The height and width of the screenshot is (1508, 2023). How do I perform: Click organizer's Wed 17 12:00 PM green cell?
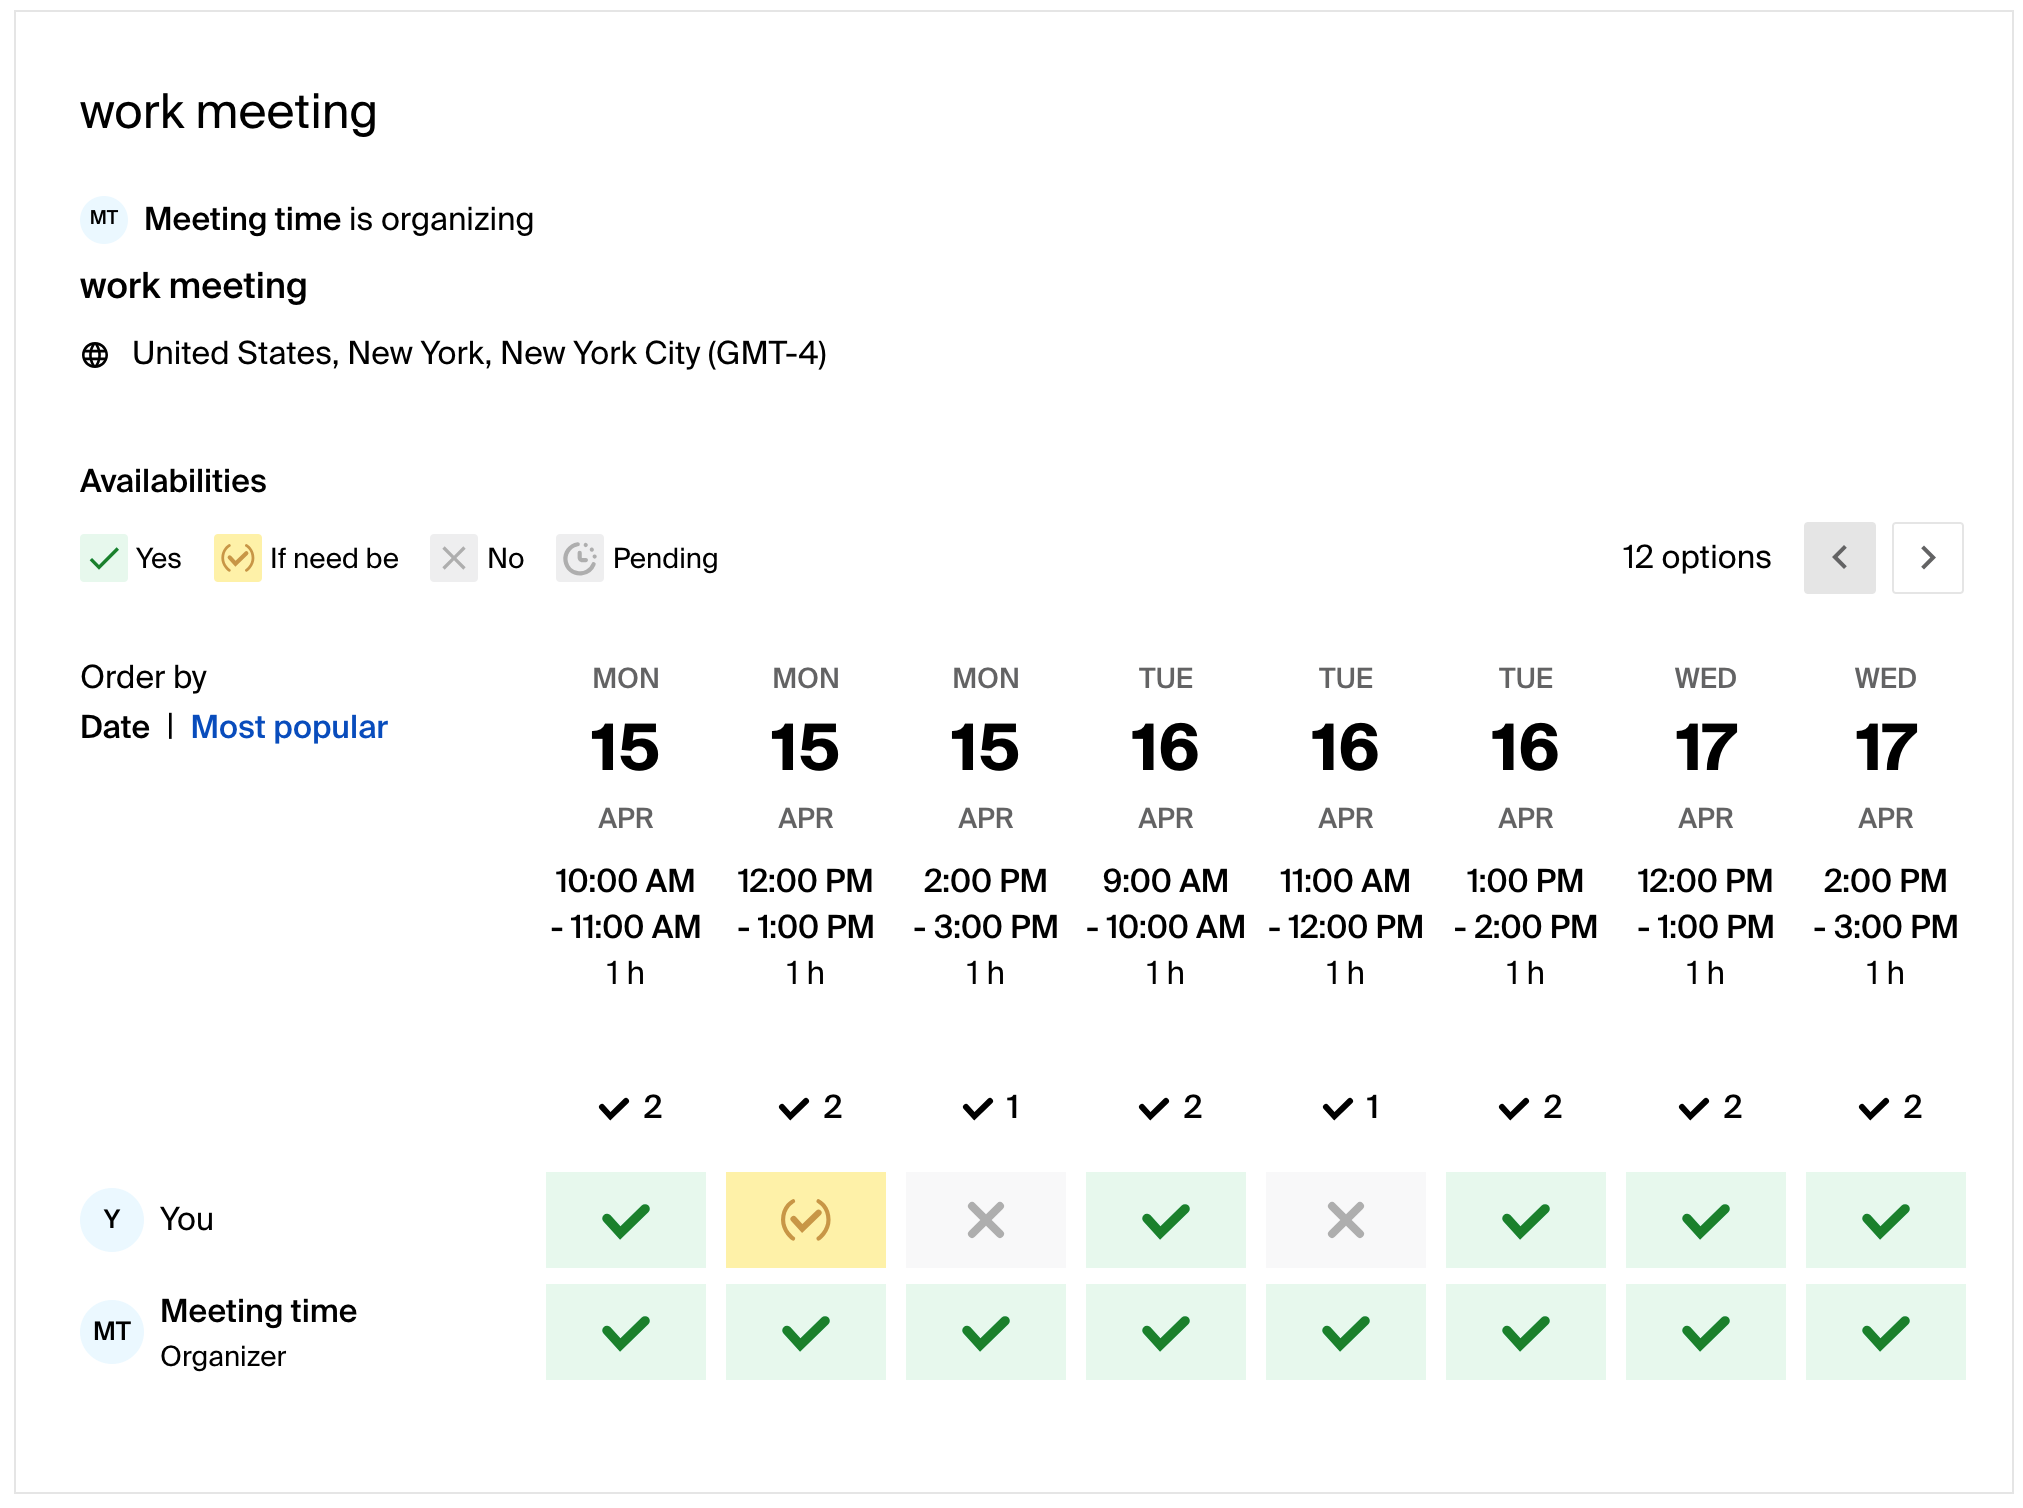pos(1705,1332)
